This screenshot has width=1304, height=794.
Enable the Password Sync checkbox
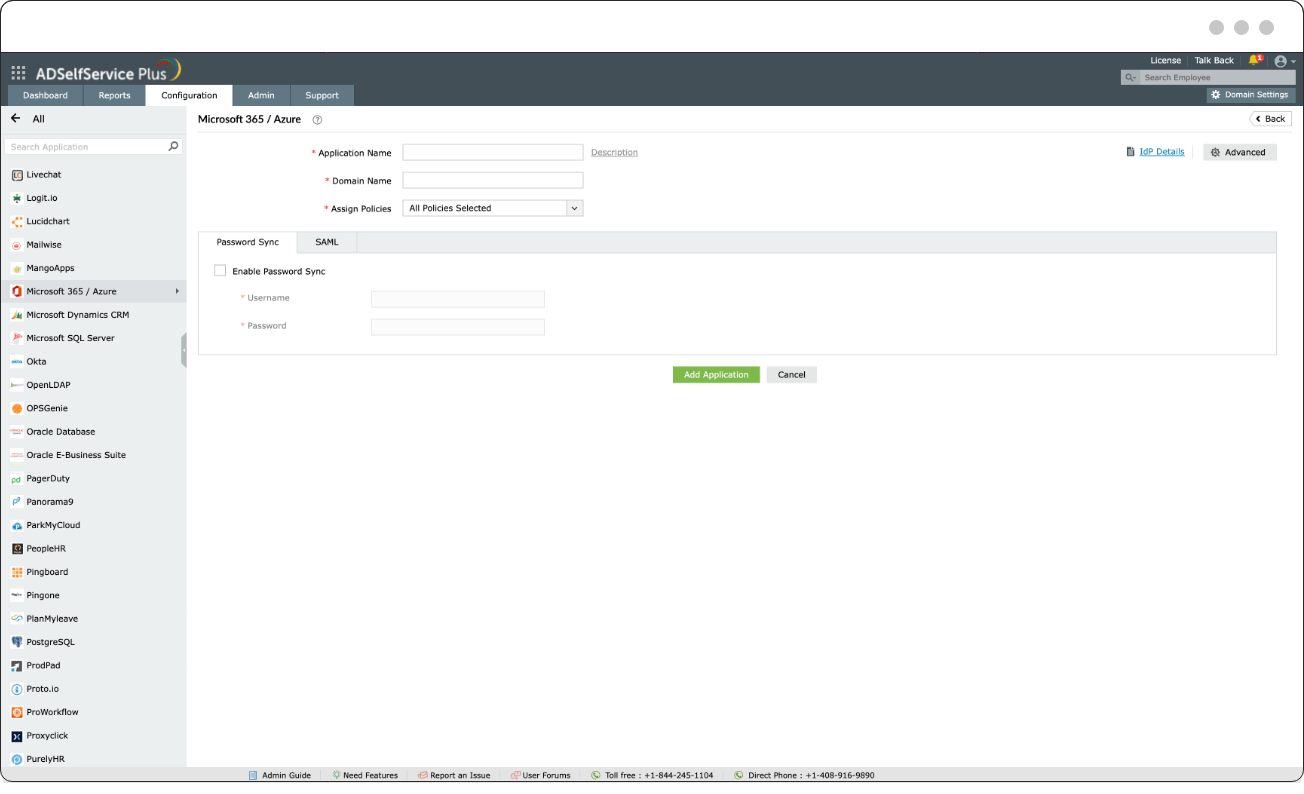[220, 271]
